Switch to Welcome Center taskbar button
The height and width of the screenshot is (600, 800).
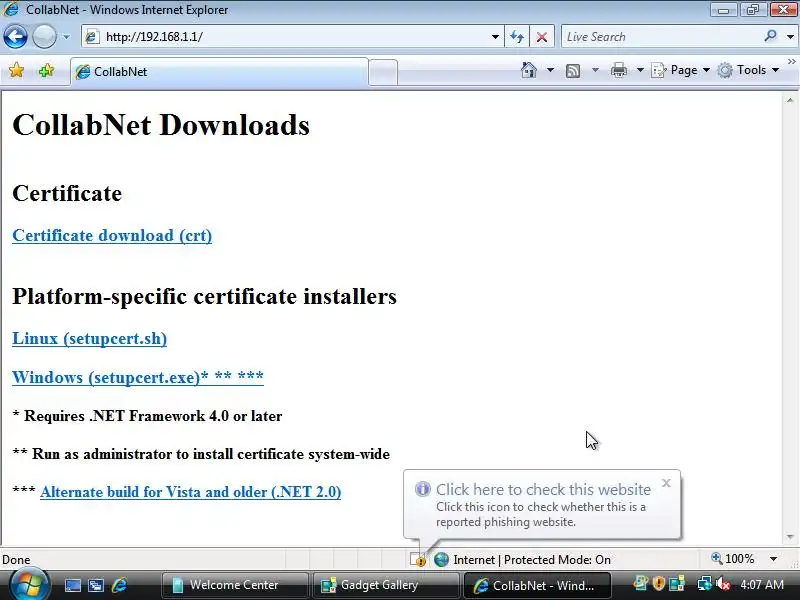coord(235,585)
